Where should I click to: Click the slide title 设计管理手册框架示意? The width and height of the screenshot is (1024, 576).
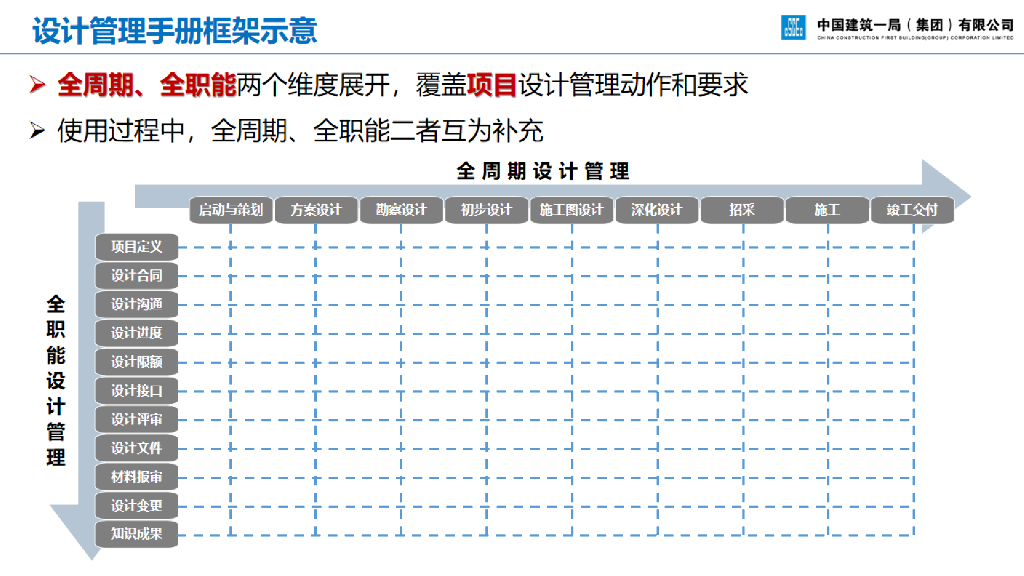pyautogui.click(x=174, y=31)
